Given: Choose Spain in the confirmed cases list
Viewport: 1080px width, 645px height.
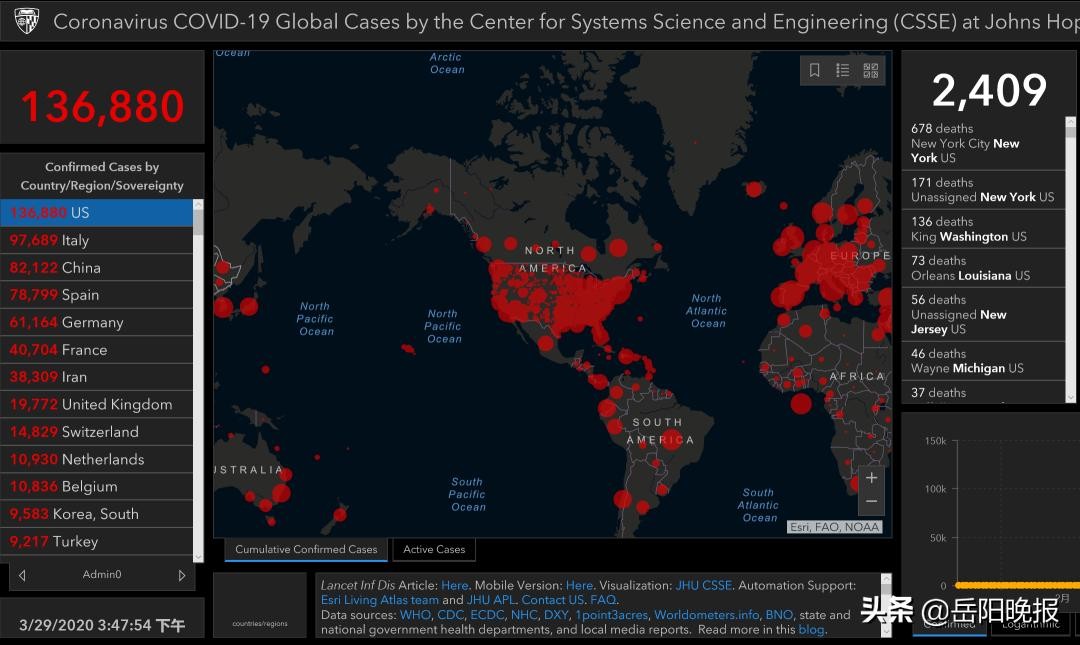Looking at the screenshot, I should pos(96,295).
